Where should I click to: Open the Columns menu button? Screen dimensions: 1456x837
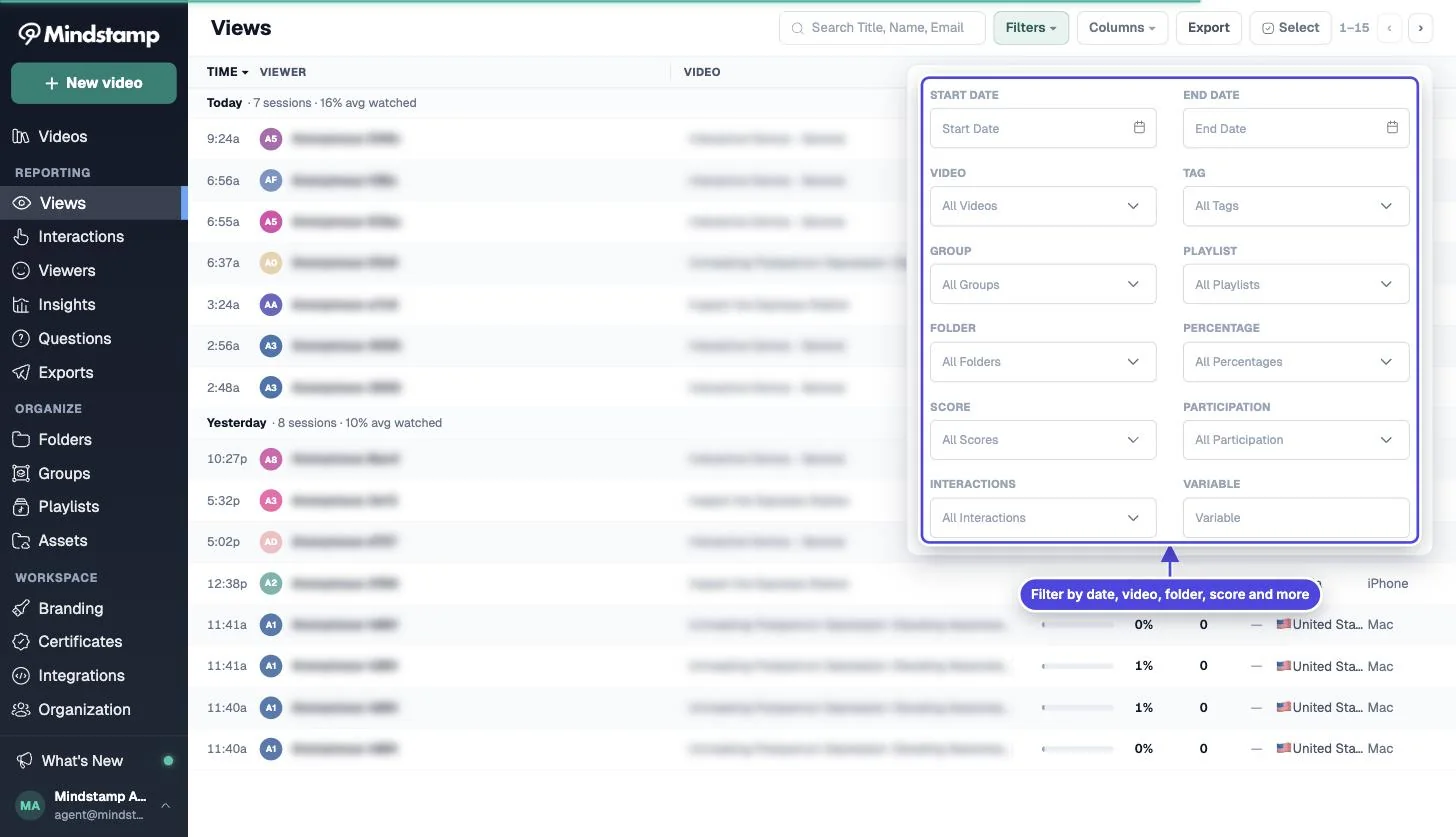(x=1122, y=28)
